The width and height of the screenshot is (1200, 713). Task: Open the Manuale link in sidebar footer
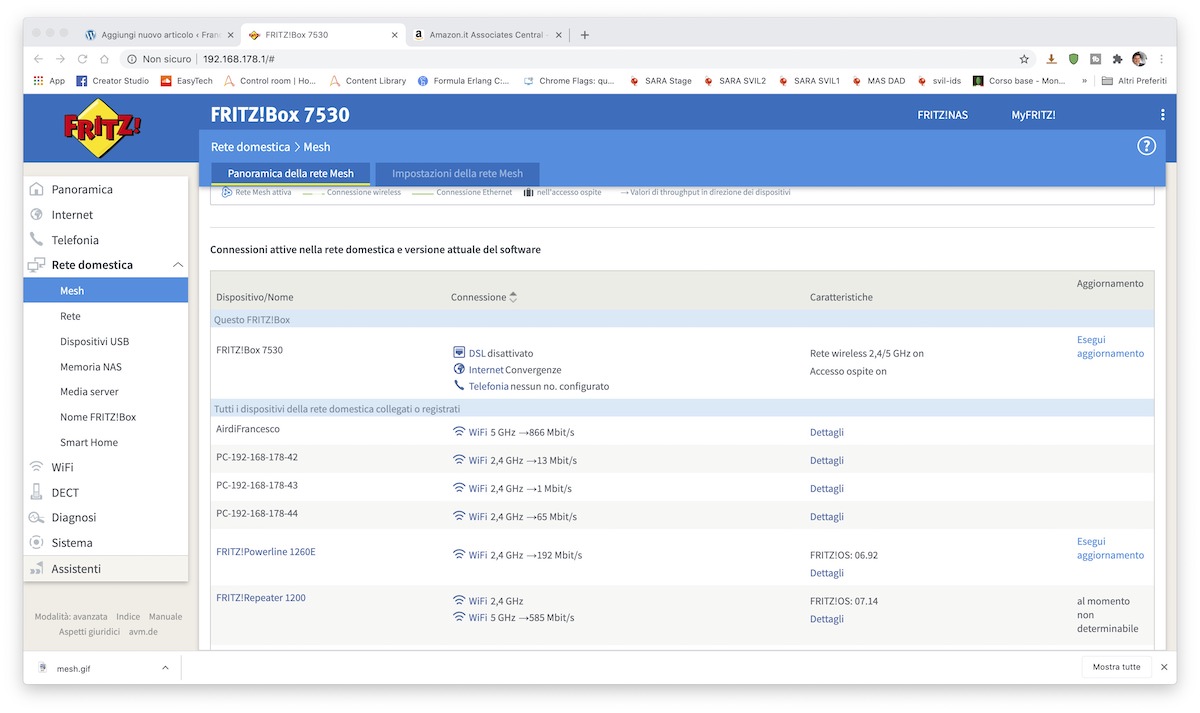click(165, 617)
